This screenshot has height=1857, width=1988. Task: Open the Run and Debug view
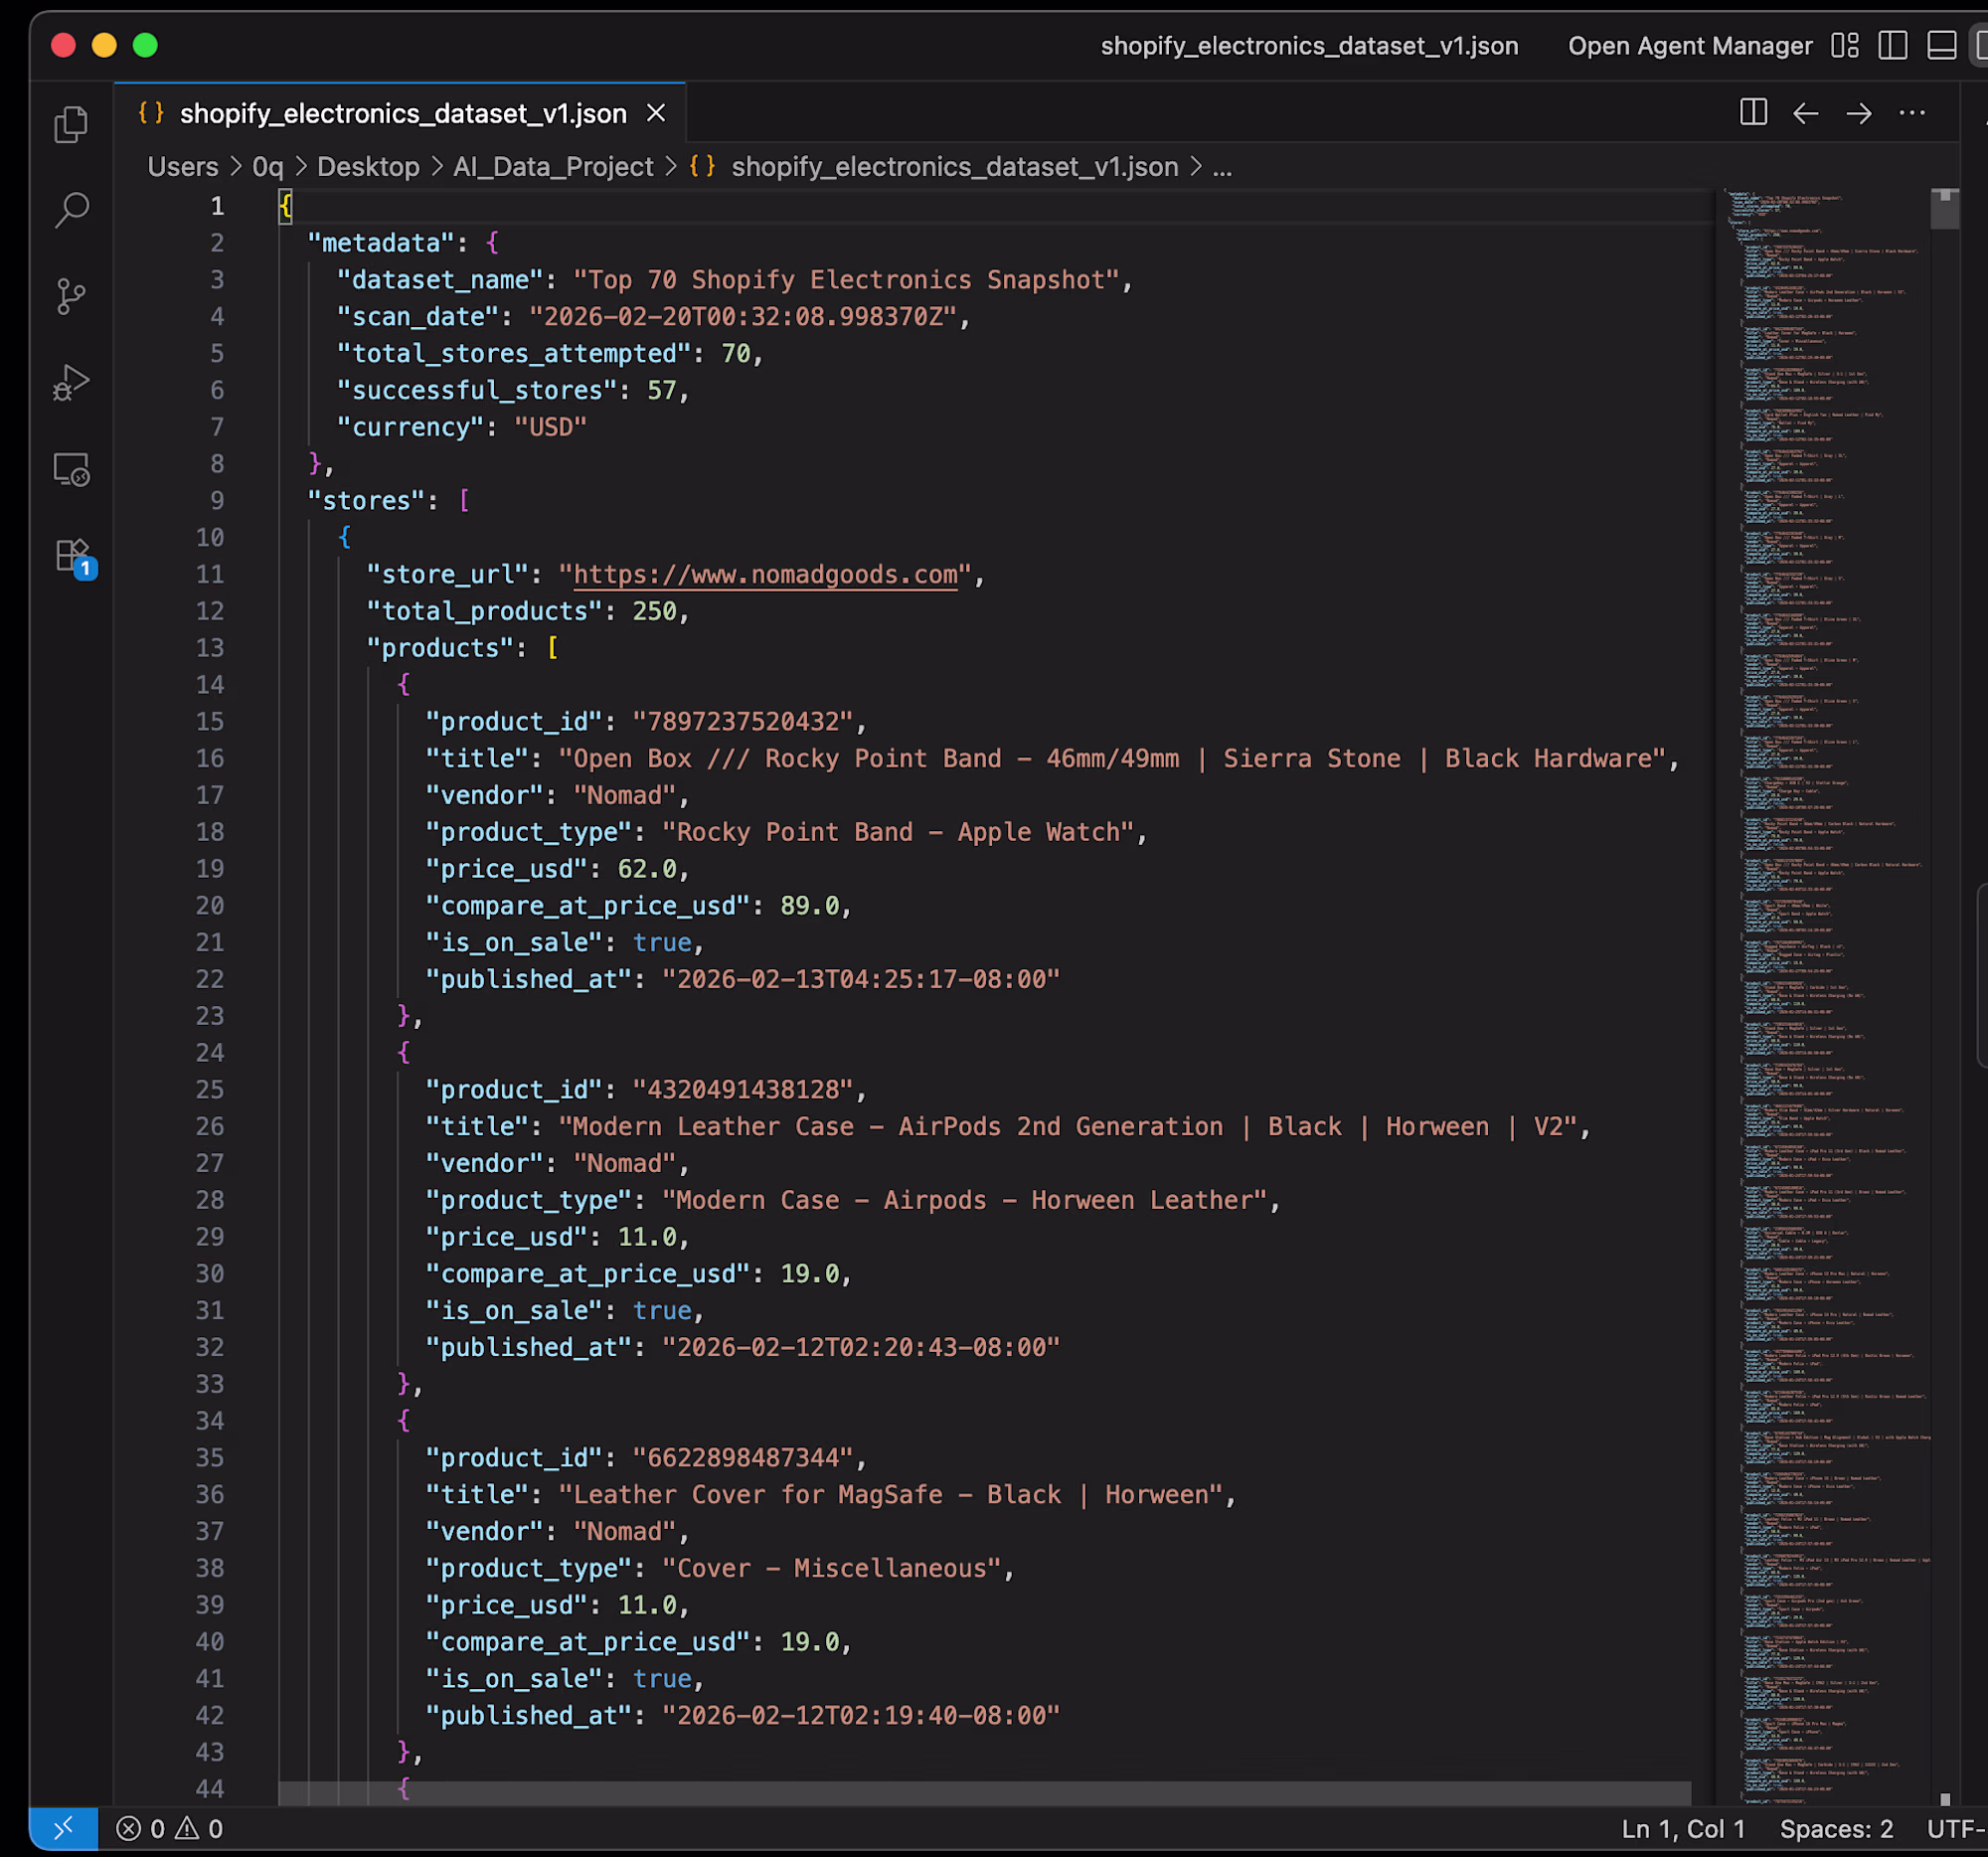point(71,383)
